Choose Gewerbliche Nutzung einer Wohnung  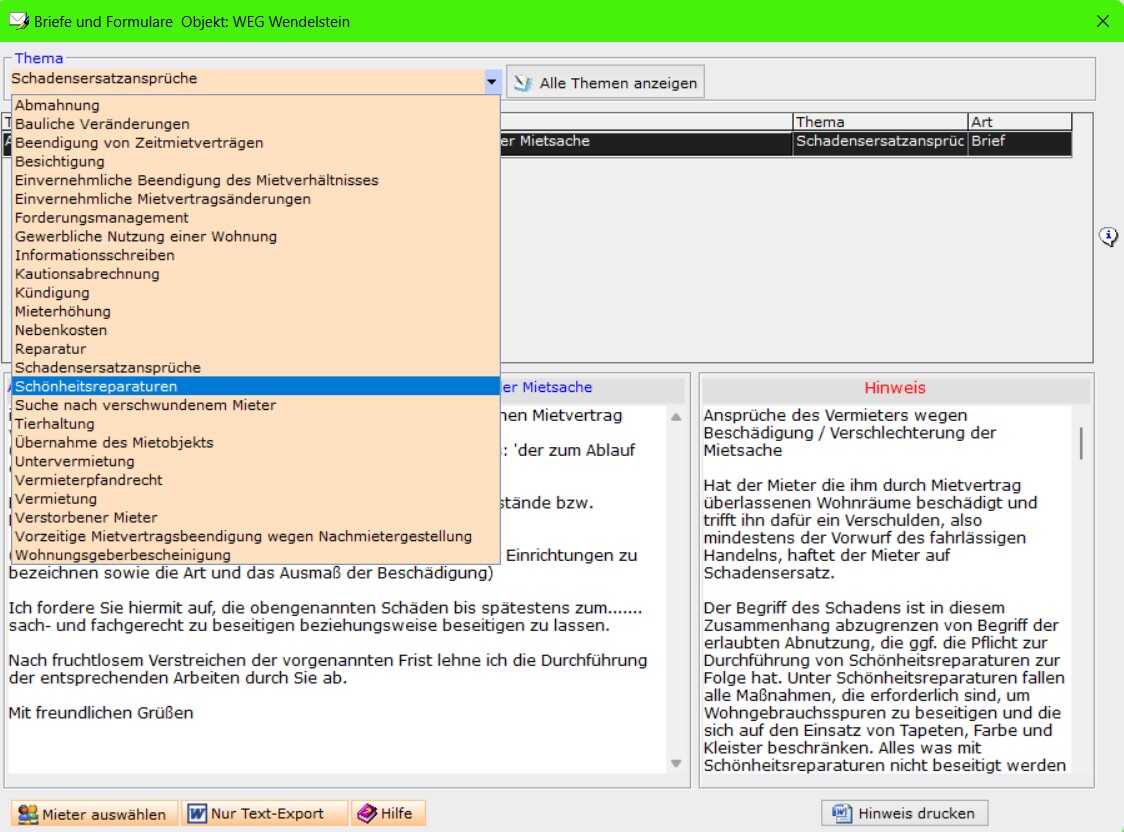256,236
